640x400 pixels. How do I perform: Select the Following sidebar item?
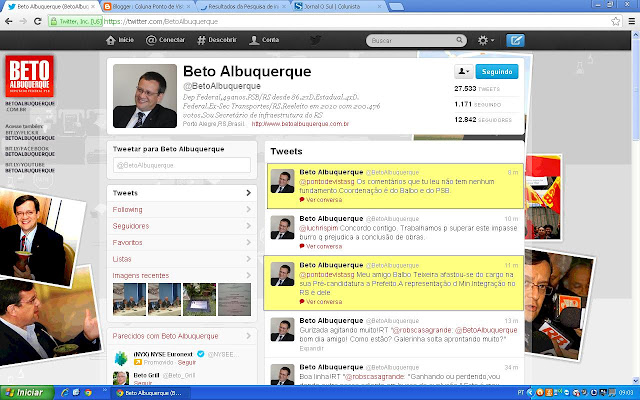coord(182,209)
